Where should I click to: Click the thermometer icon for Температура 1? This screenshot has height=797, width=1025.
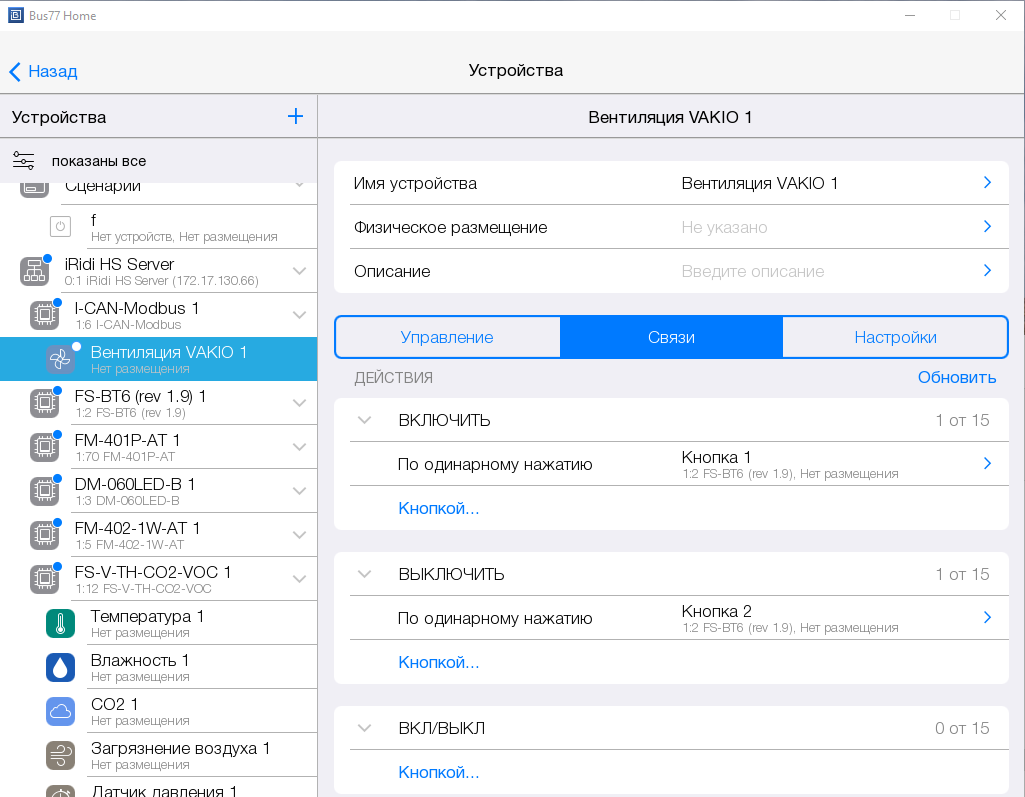coord(60,623)
